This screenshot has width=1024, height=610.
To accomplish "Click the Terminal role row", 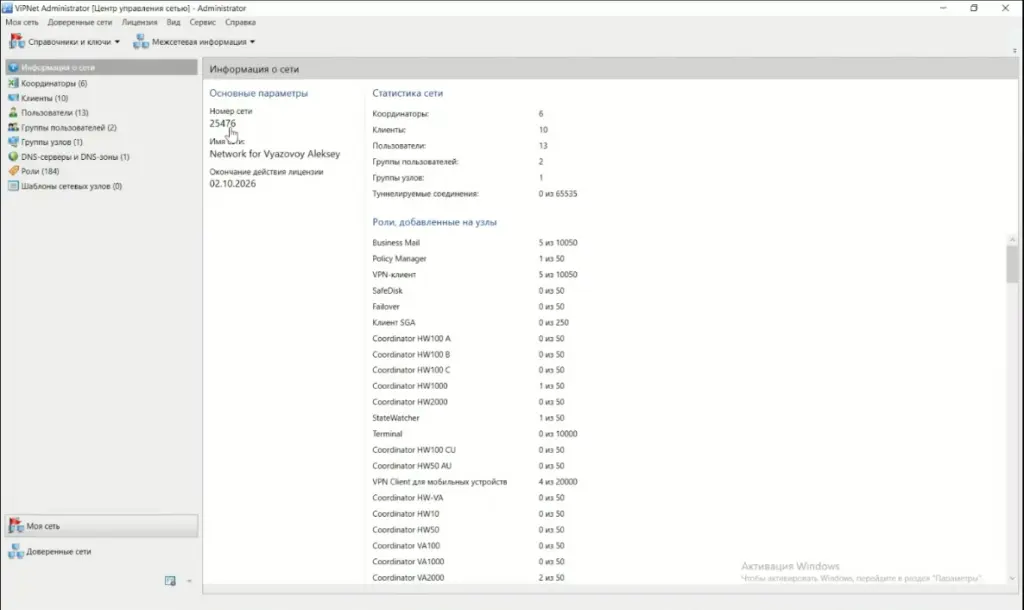I will coord(475,434).
